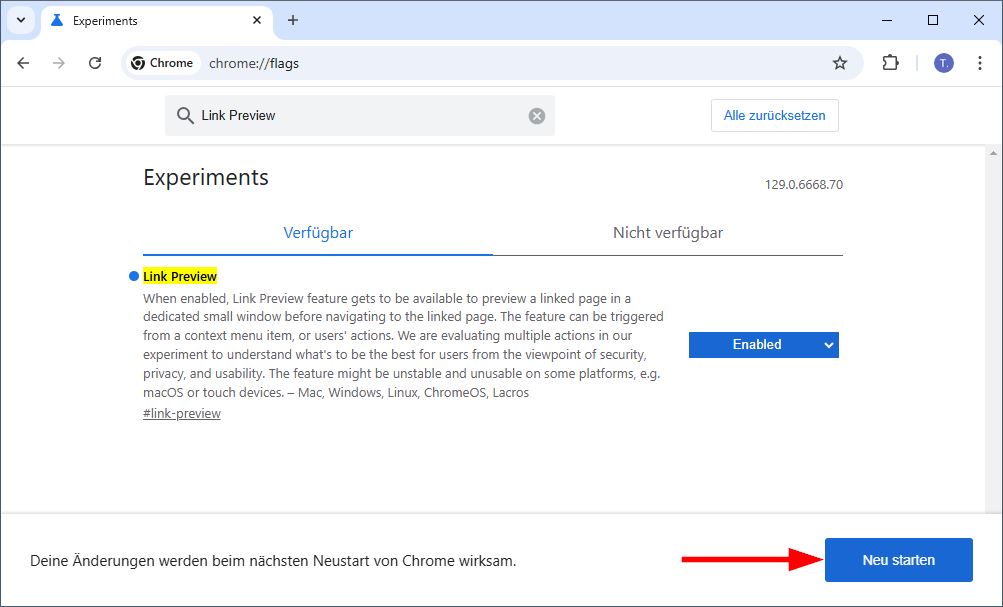Switch to the Nicht verfügbar tab

point(666,232)
